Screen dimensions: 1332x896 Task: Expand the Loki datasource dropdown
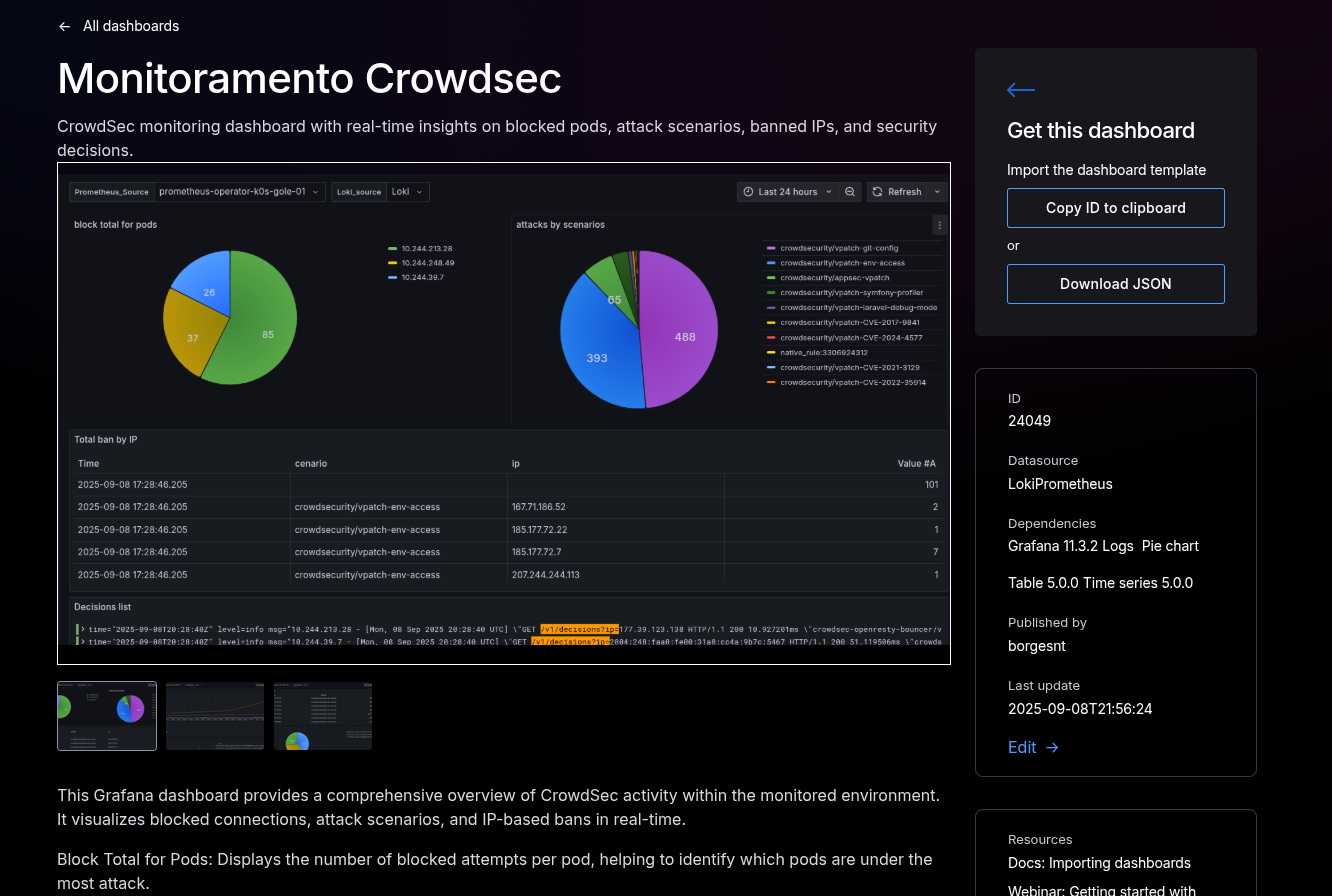(x=407, y=191)
